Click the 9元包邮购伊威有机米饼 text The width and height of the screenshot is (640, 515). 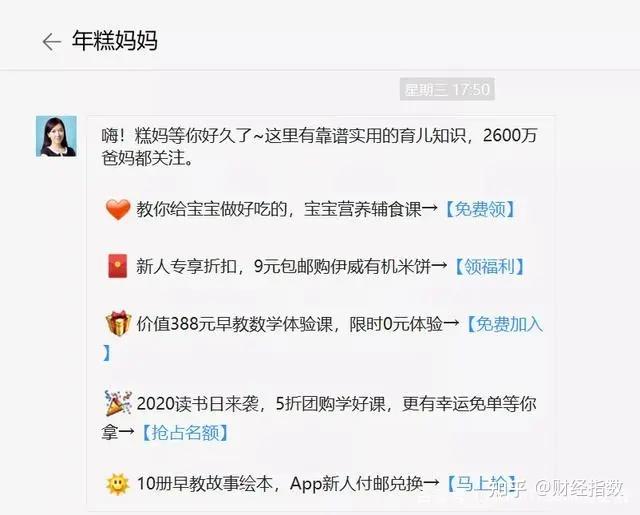(342, 266)
